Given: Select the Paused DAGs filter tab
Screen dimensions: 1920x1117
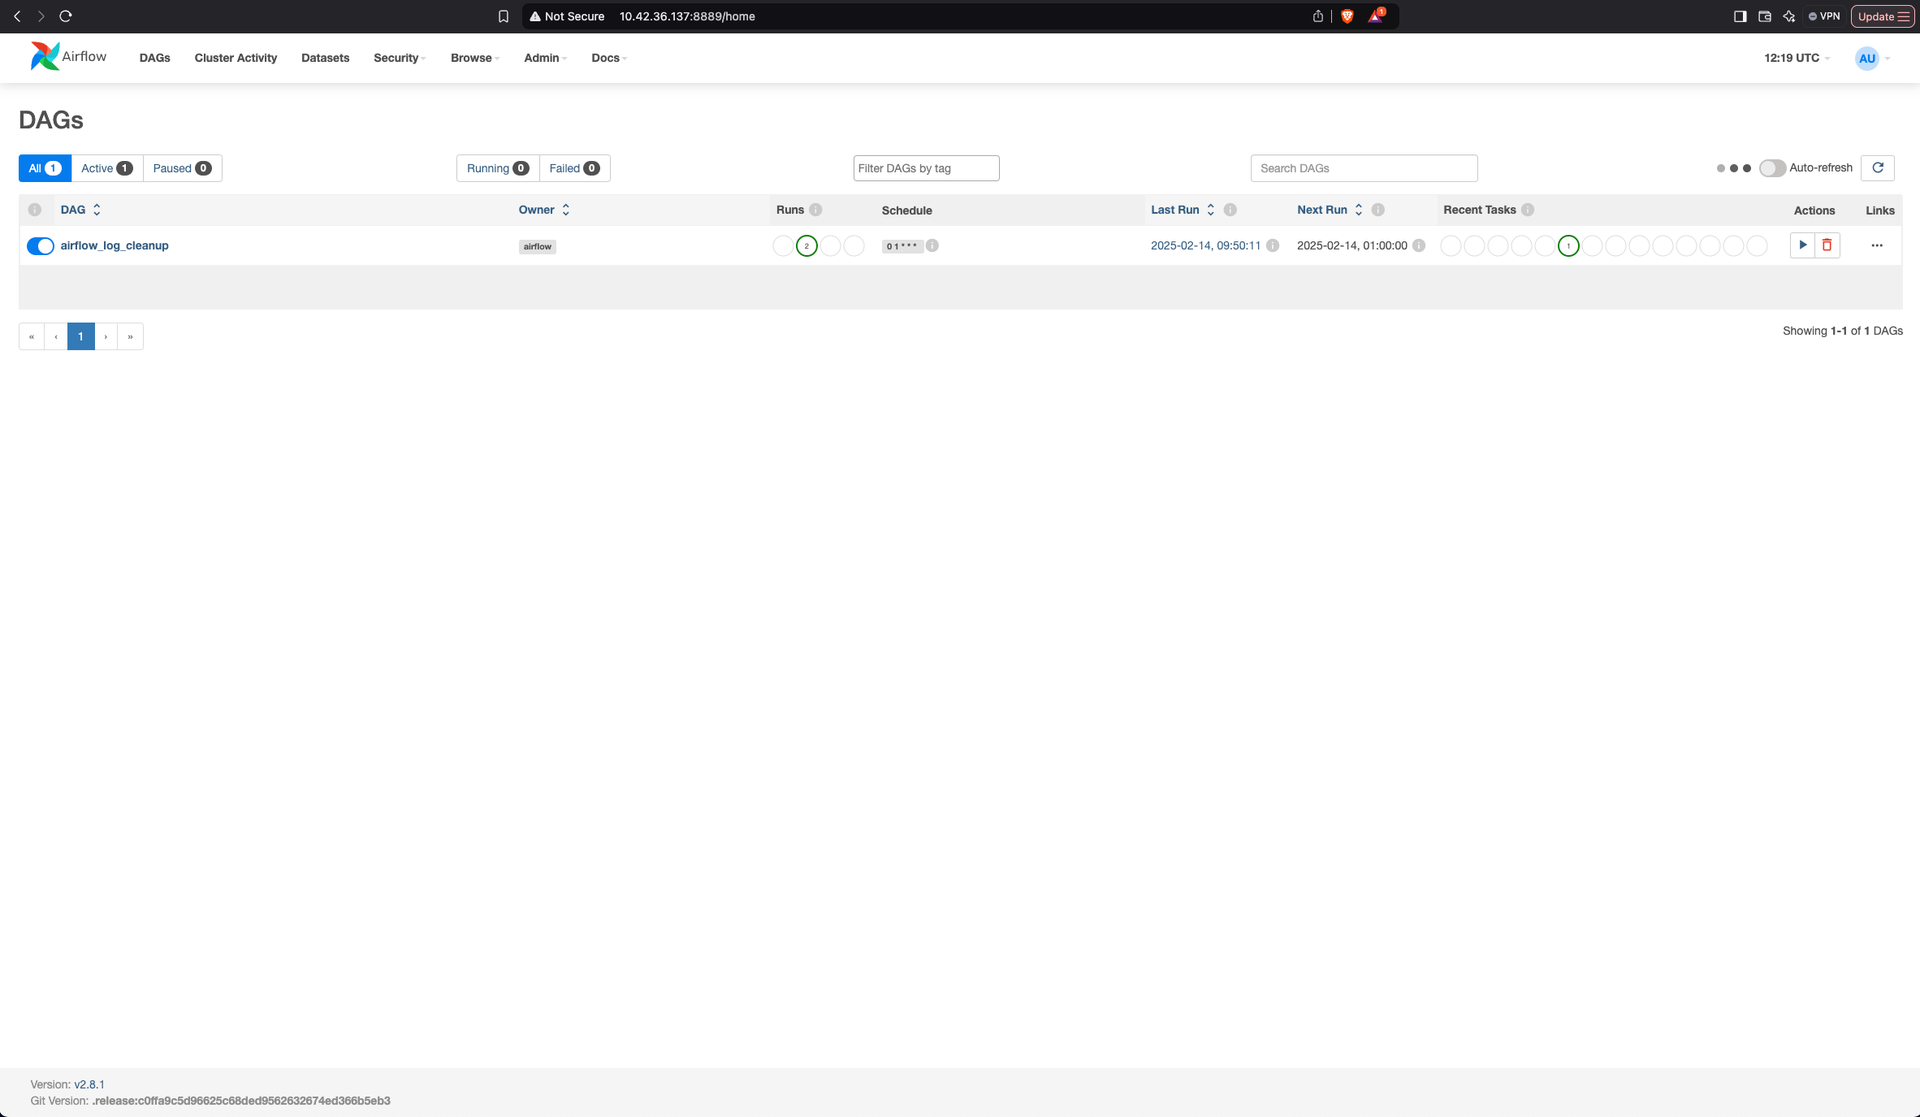Looking at the screenshot, I should pos(182,168).
